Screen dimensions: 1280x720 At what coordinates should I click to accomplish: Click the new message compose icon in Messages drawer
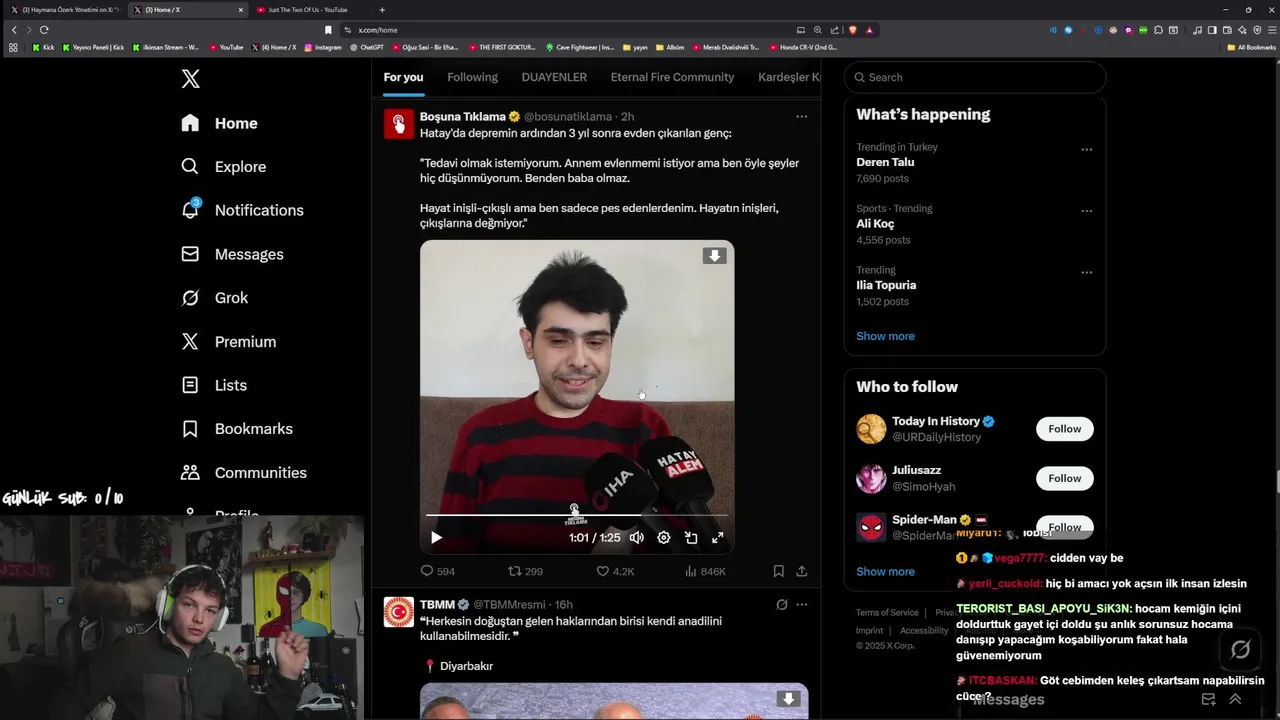(x=1209, y=699)
